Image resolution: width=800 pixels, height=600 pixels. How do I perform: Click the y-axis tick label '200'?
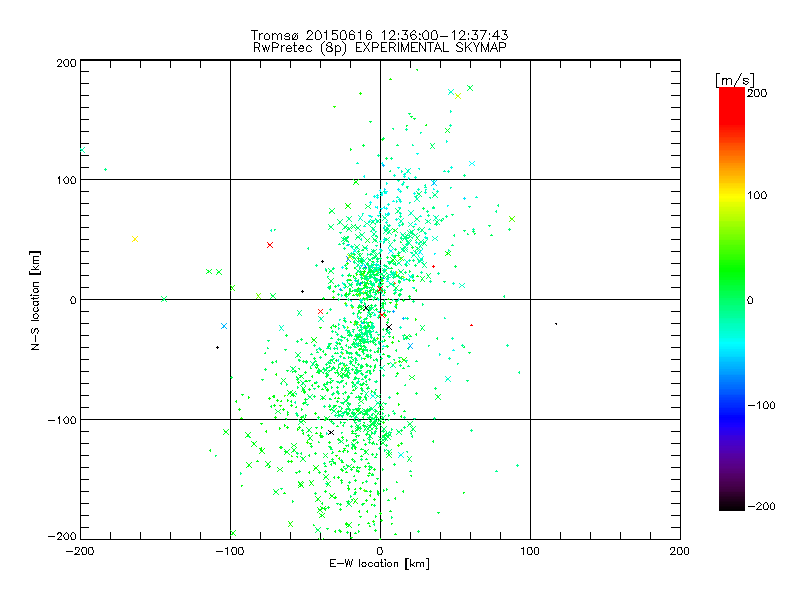tap(66, 63)
